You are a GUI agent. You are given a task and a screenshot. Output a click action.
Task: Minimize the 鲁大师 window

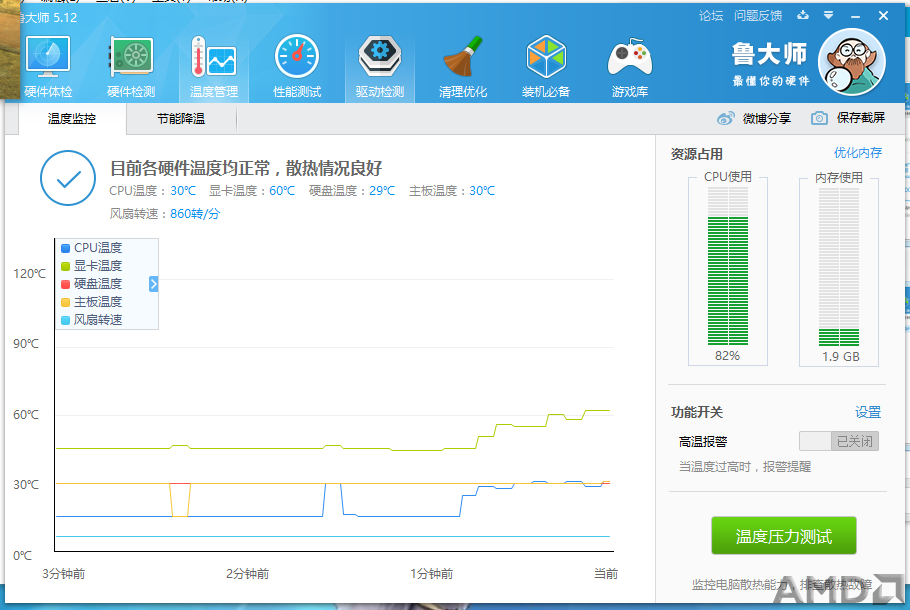click(x=855, y=16)
